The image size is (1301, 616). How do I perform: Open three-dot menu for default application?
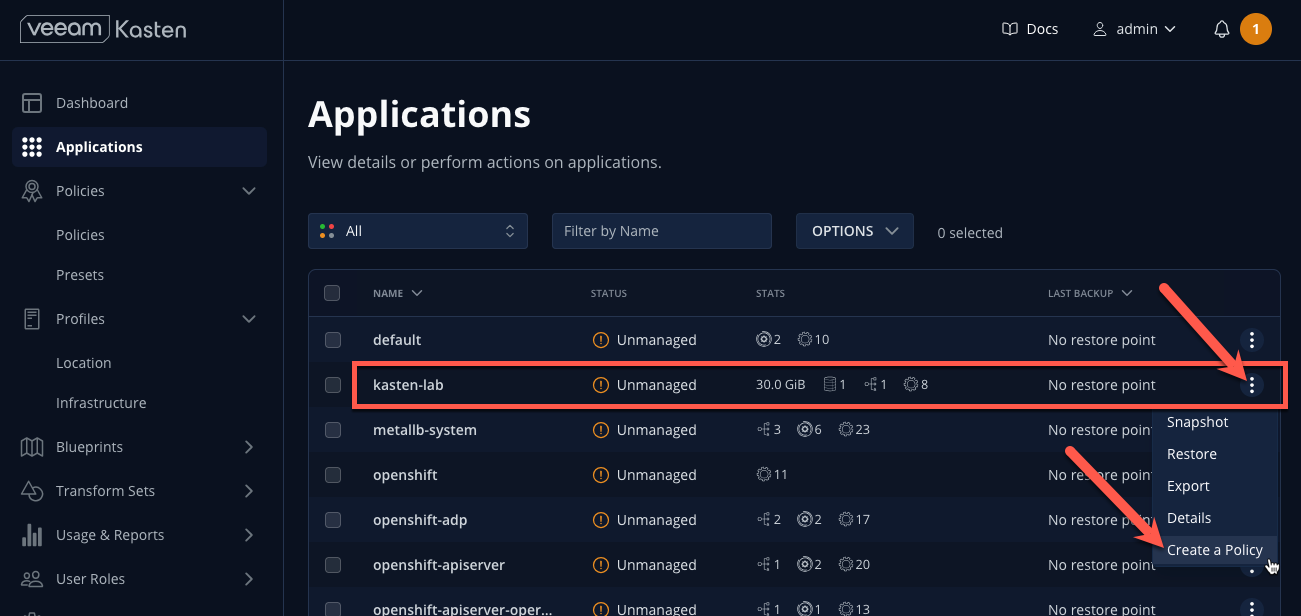click(x=1252, y=340)
